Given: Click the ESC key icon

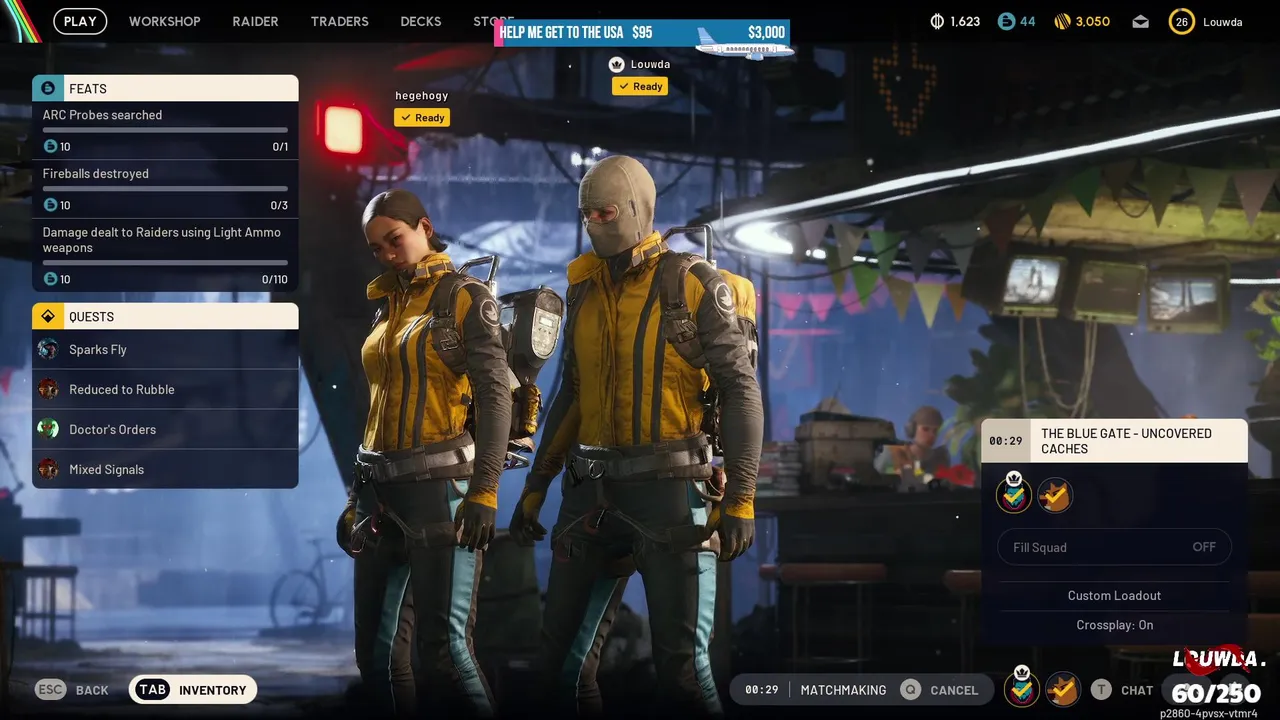Looking at the screenshot, I should 51,689.
